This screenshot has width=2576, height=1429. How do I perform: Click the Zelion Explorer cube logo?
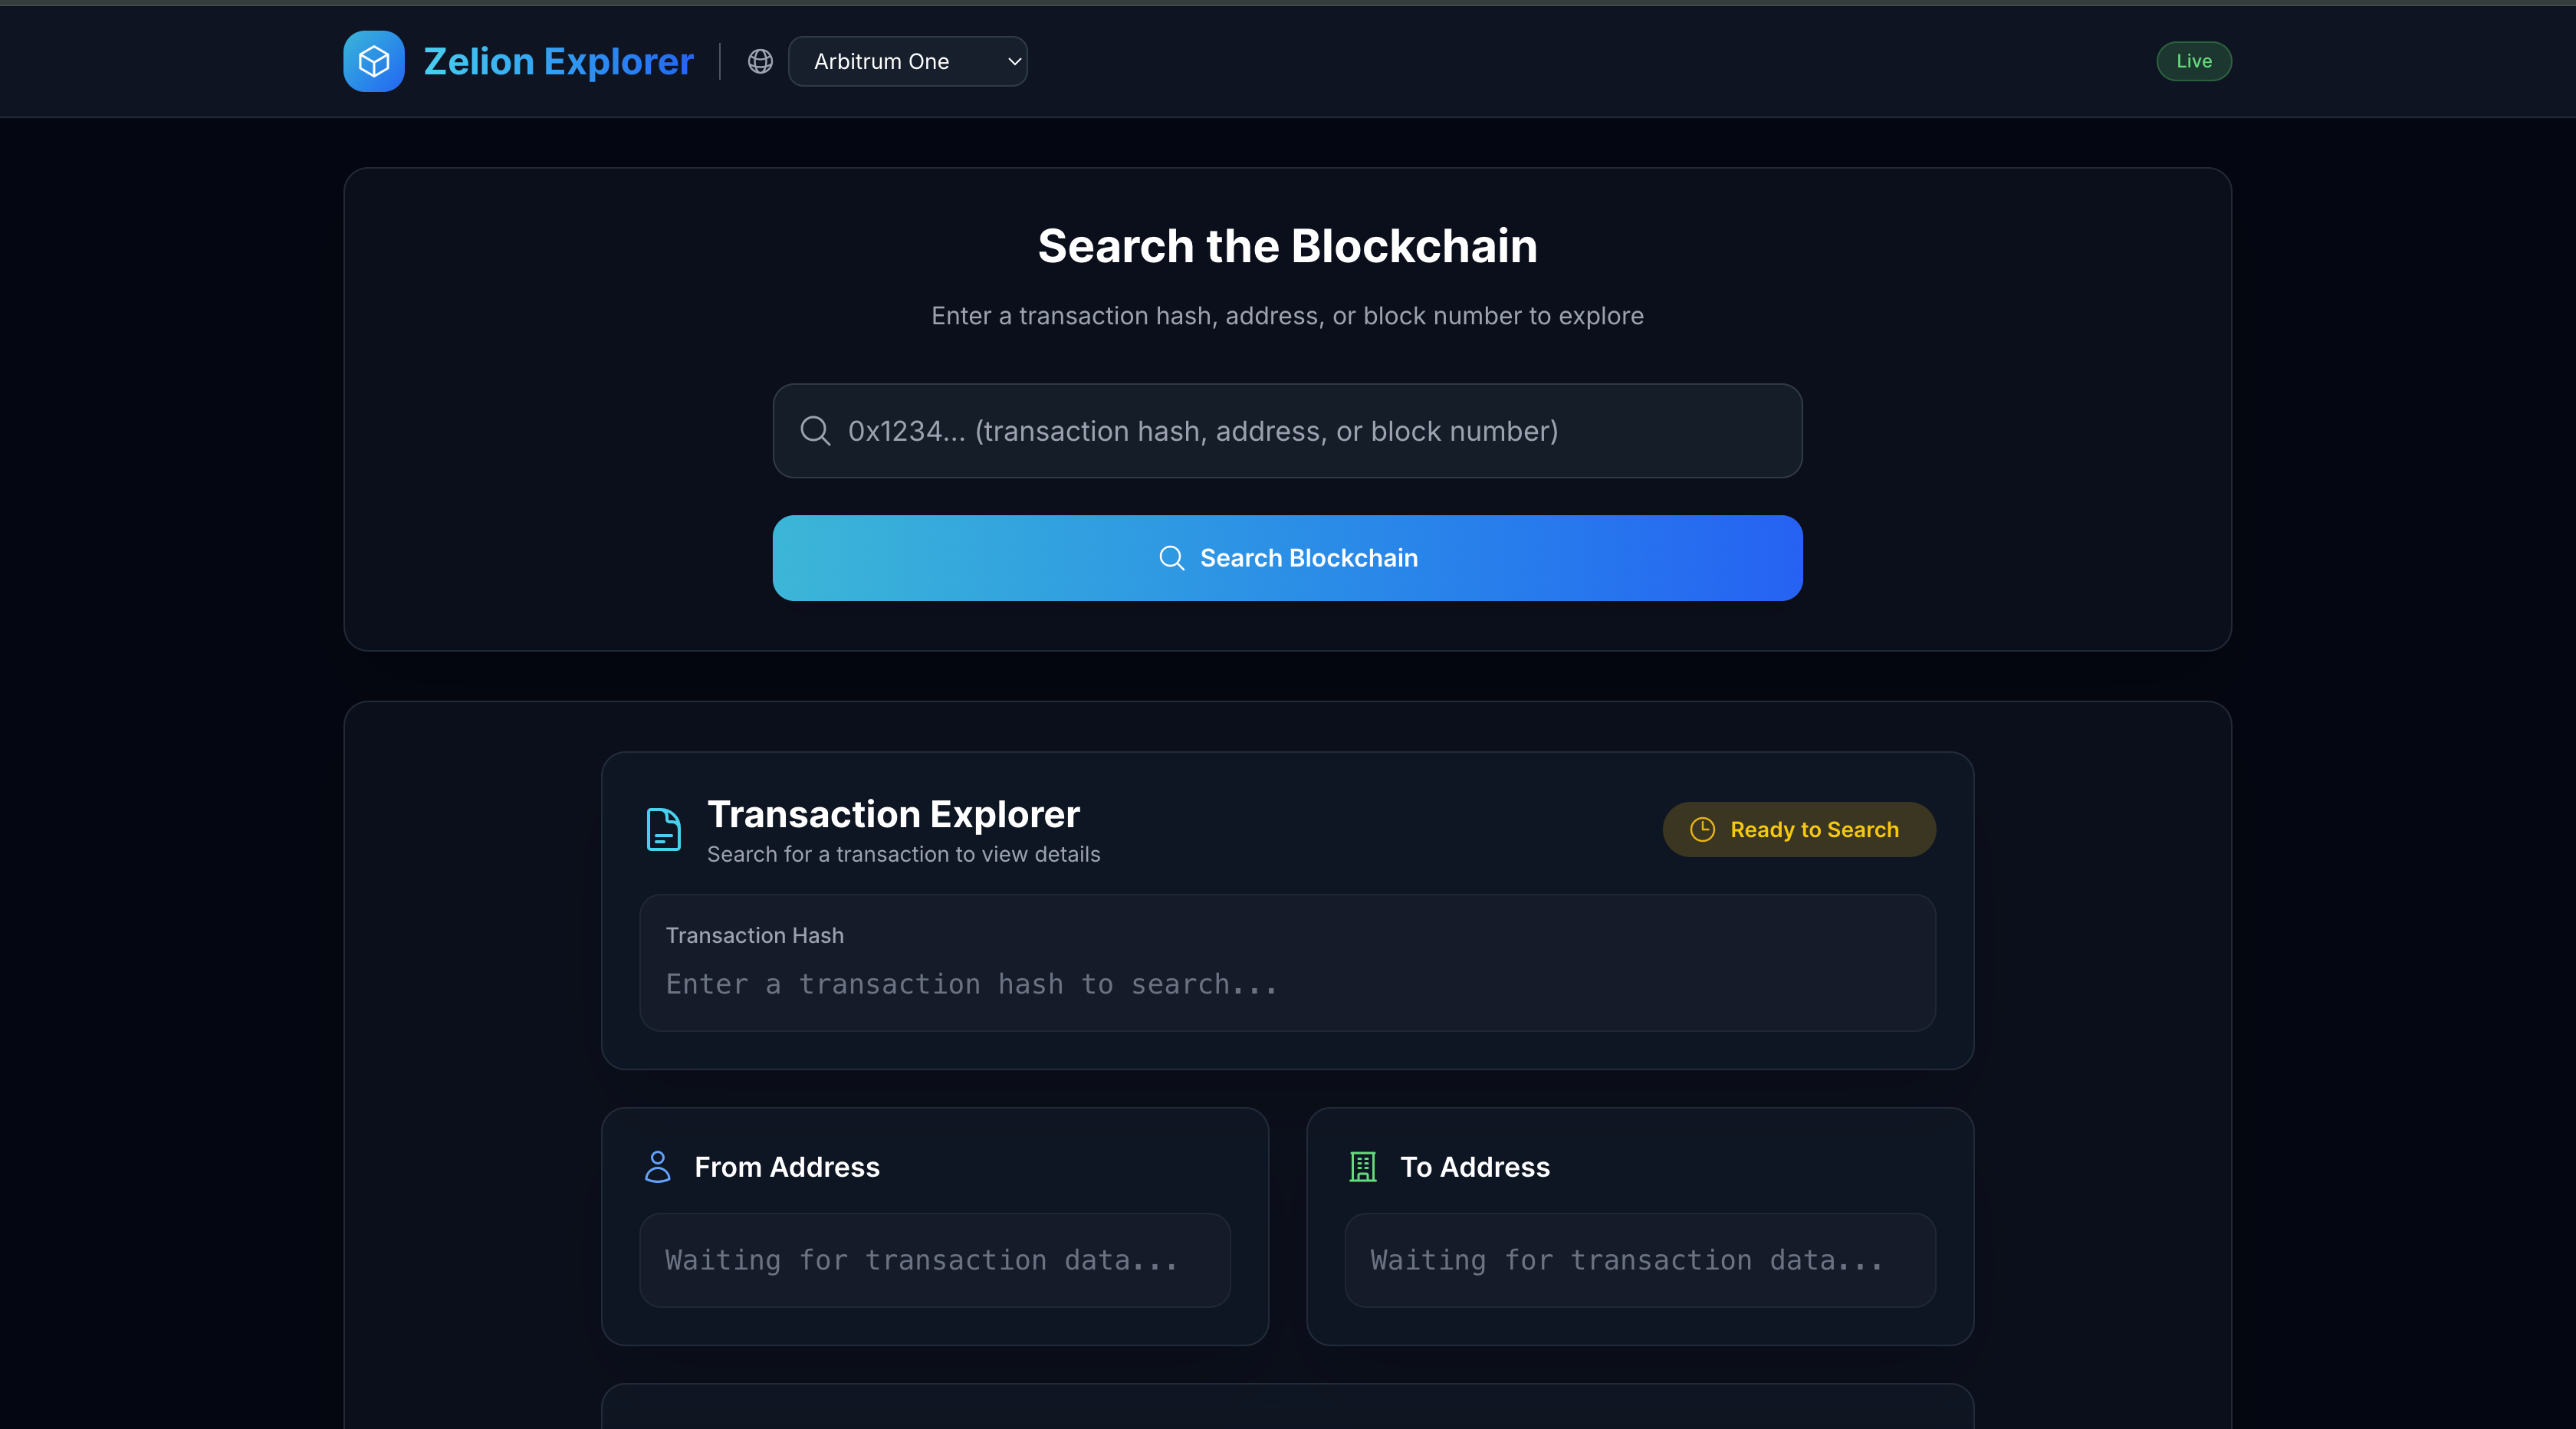373,61
